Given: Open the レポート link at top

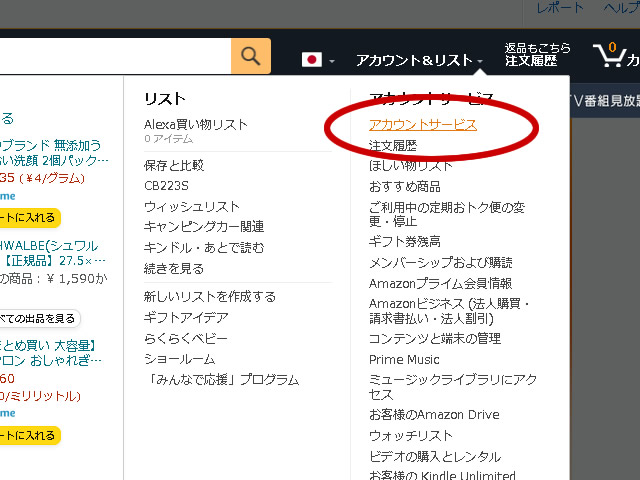Looking at the screenshot, I should pos(560,8).
